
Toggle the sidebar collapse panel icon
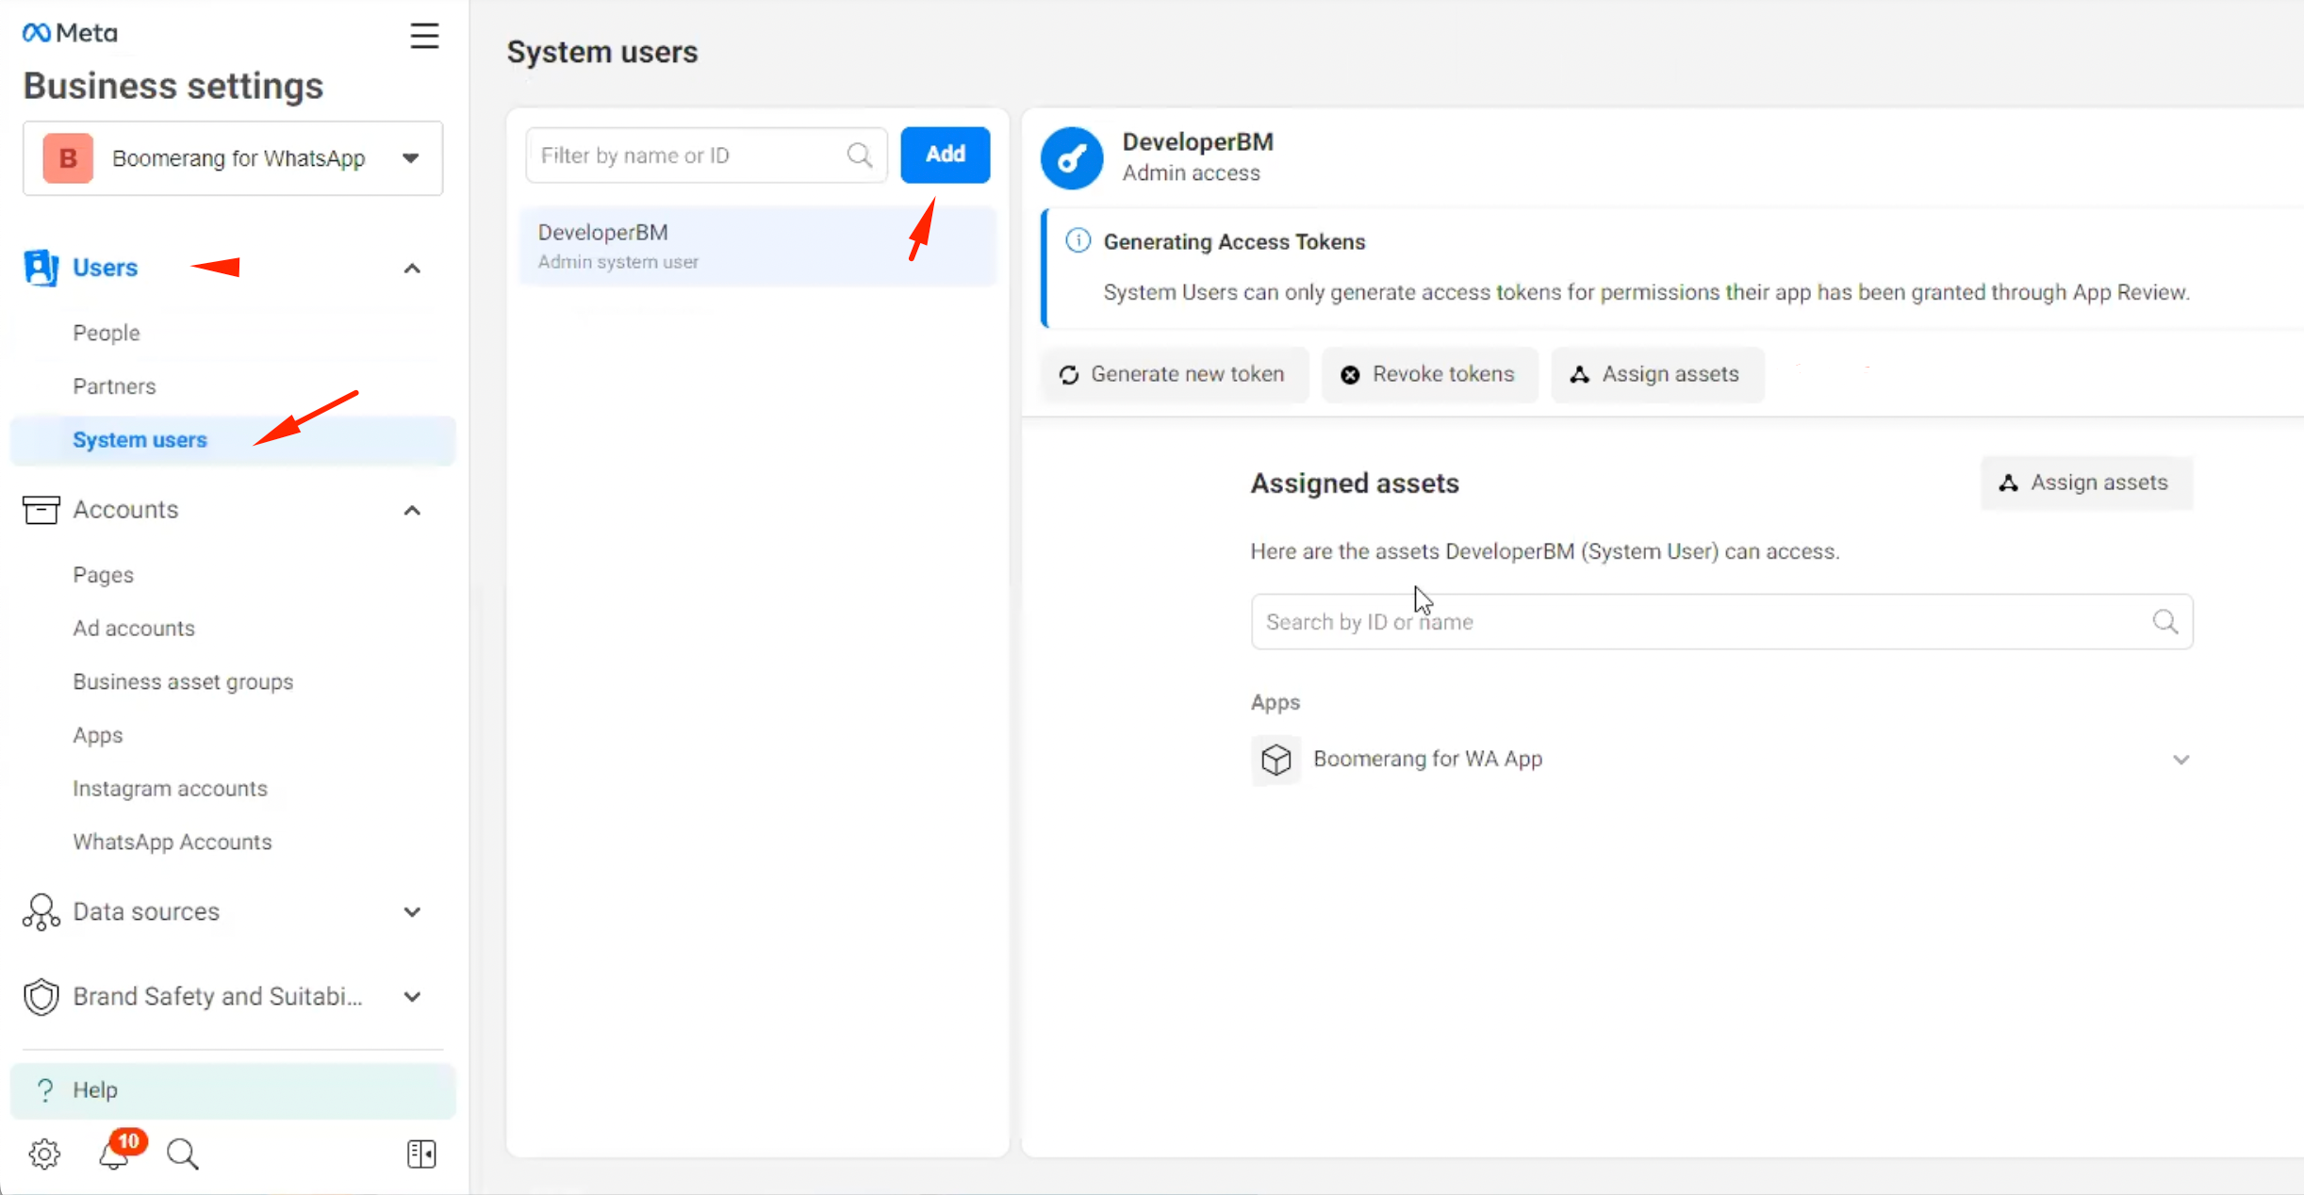tap(421, 1154)
